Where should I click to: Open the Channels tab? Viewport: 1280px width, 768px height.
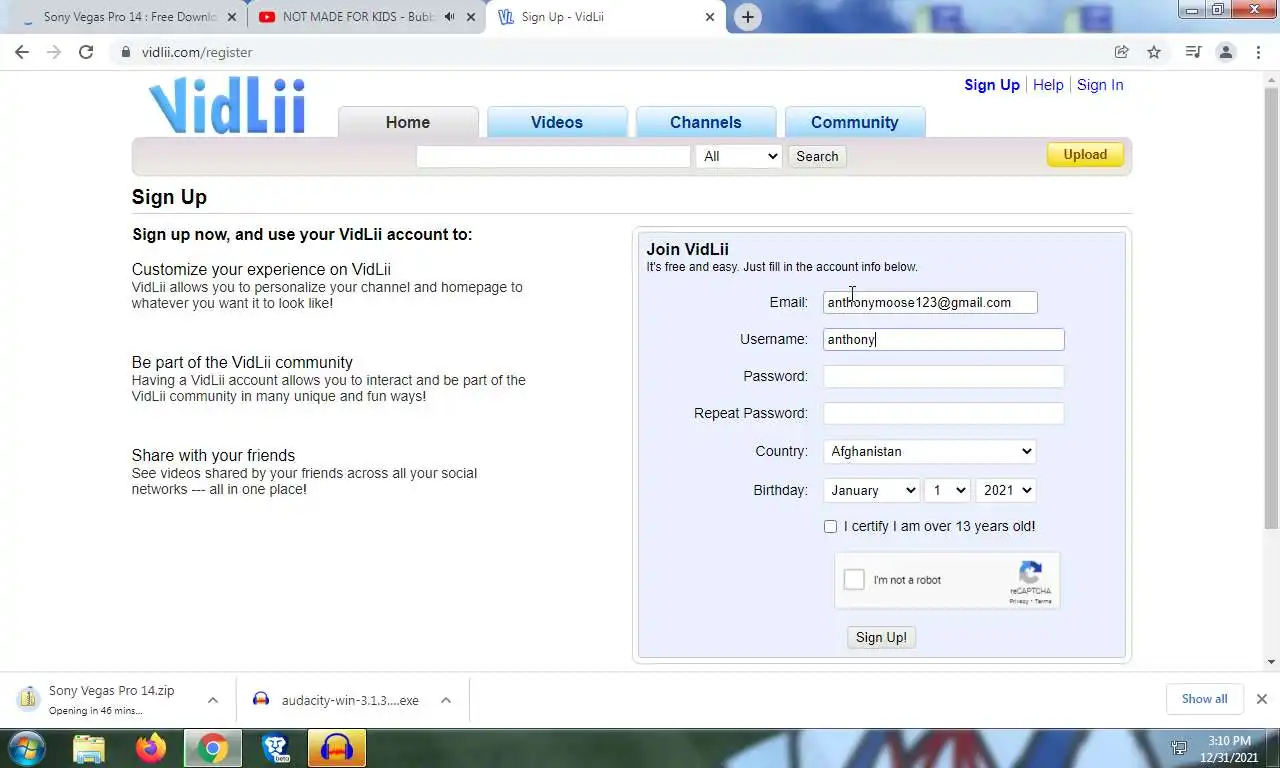tap(706, 122)
